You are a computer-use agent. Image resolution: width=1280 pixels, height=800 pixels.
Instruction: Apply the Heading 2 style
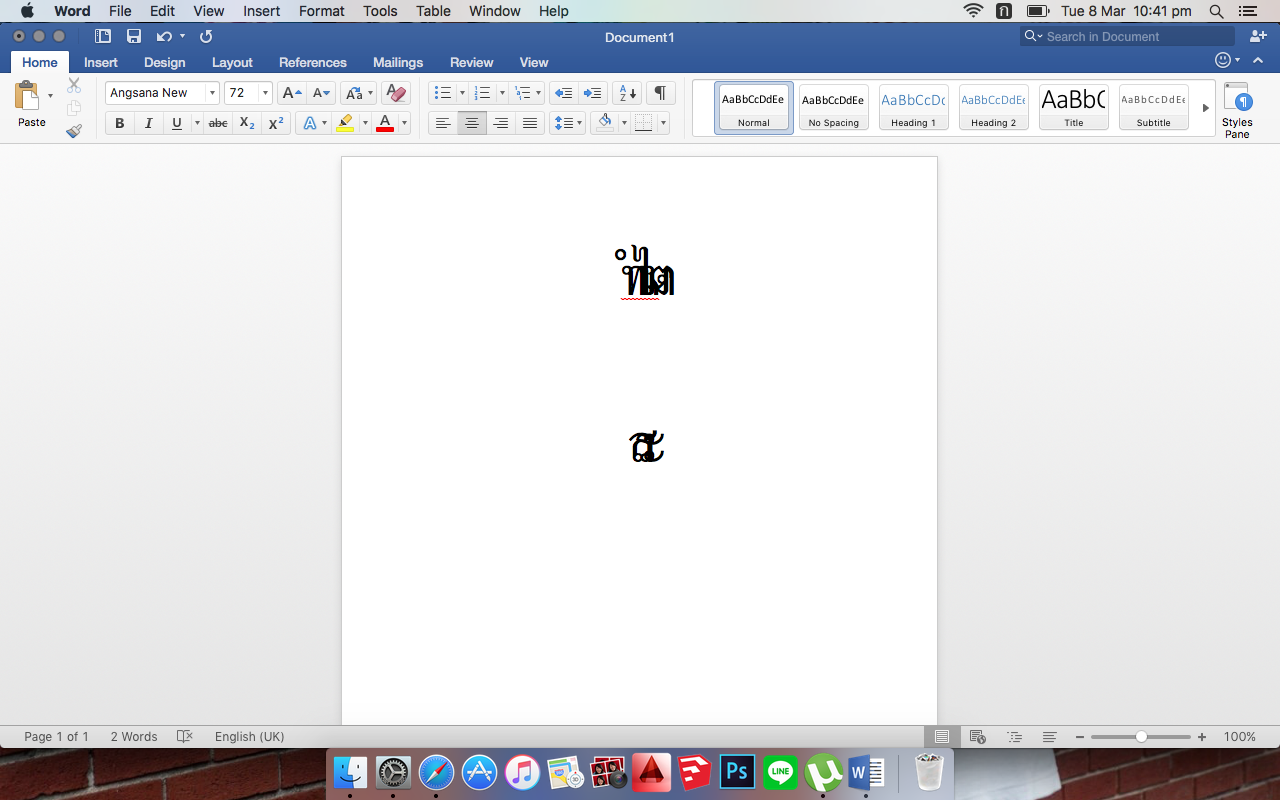point(994,107)
